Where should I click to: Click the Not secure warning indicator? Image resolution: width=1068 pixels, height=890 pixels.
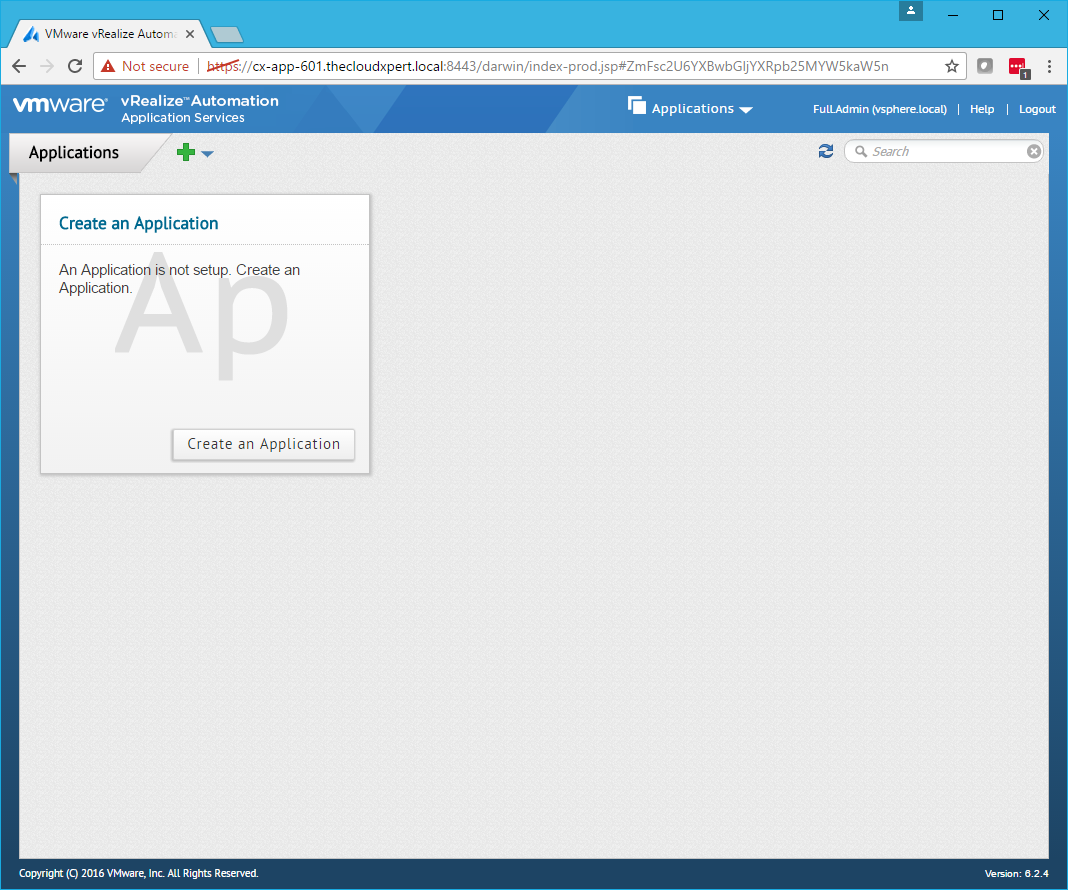(145, 66)
